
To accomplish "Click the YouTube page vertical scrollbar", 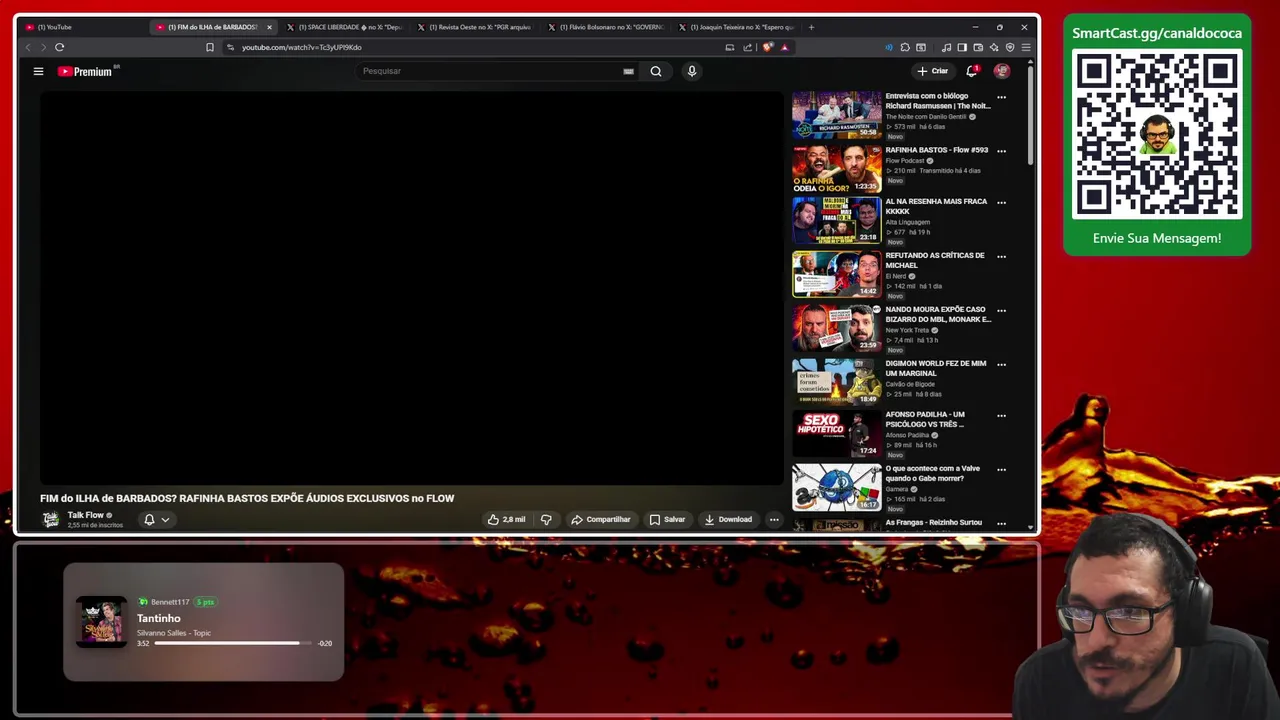I will (x=1031, y=113).
